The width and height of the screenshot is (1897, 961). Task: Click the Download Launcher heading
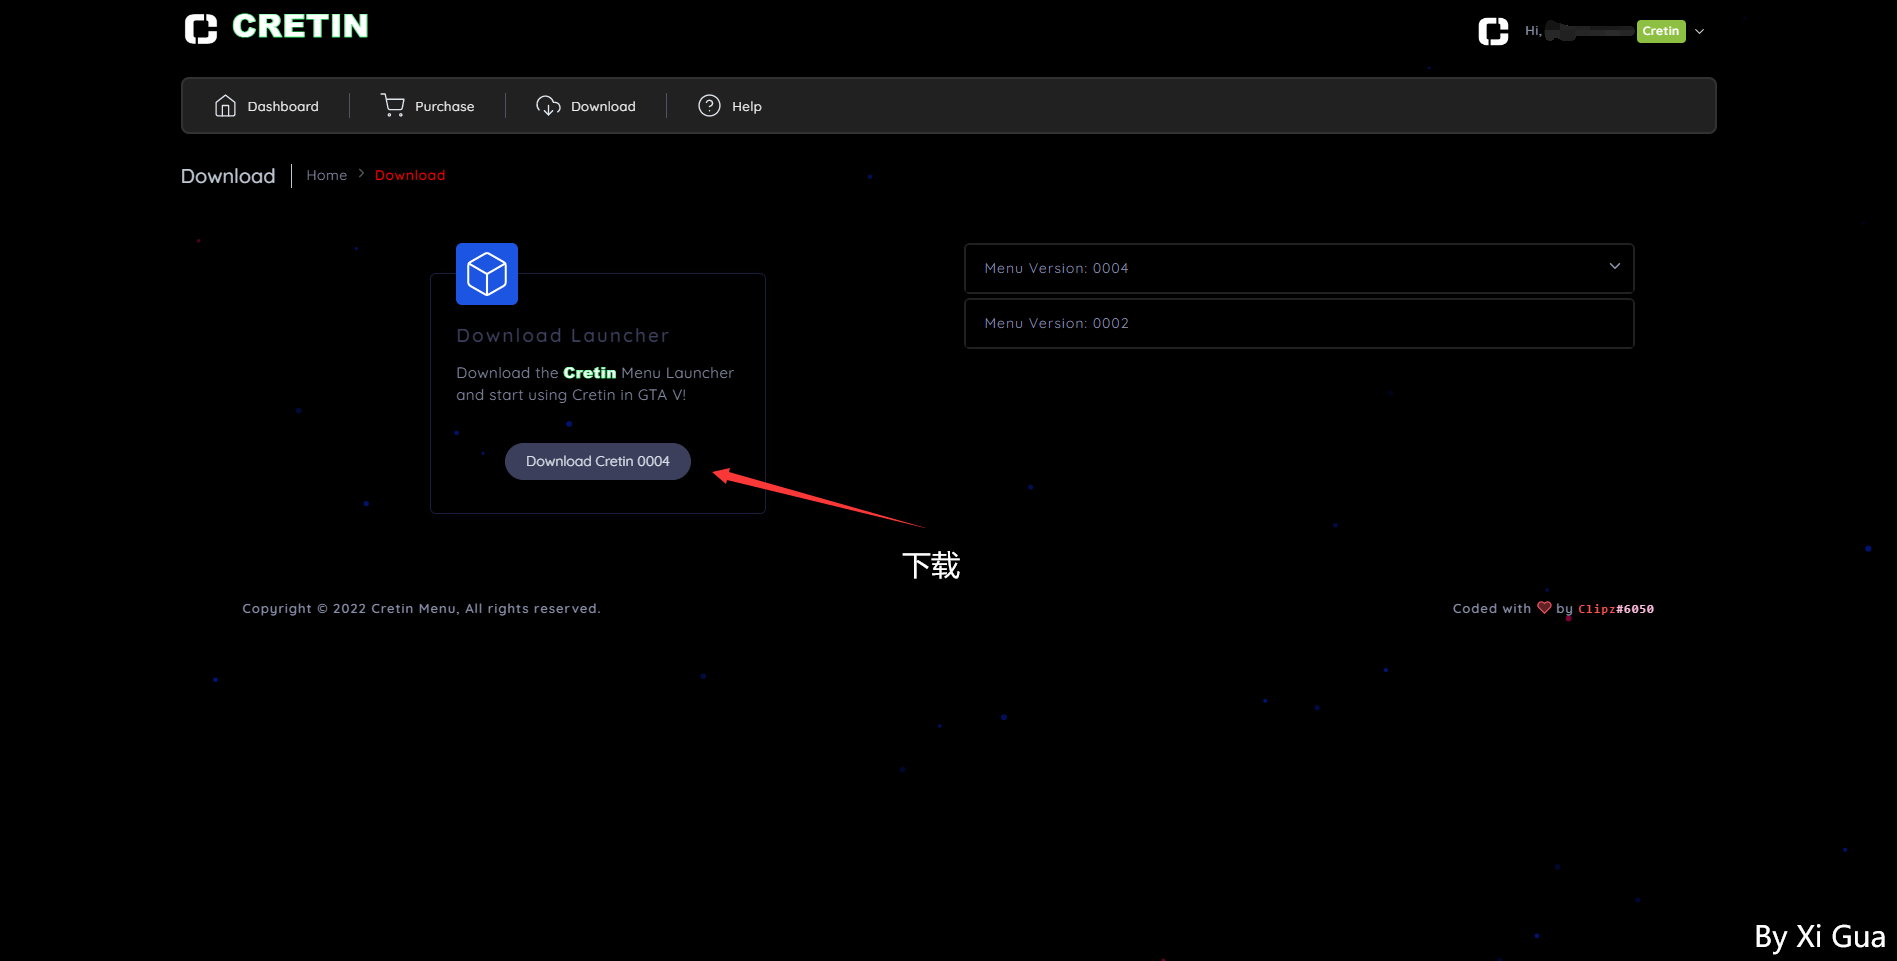click(x=563, y=336)
